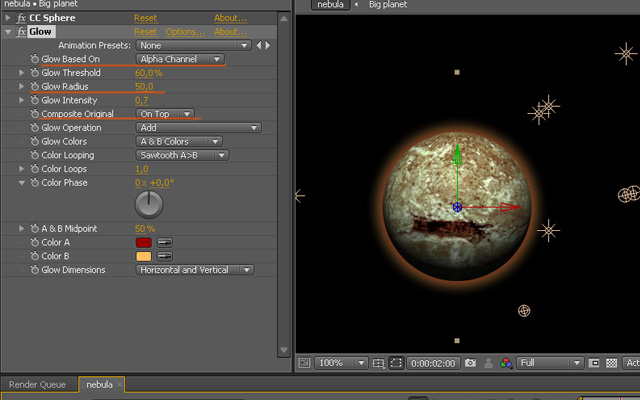Expand the Glow Intensity property
The image size is (640, 400).
pyautogui.click(x=21, y=100)
